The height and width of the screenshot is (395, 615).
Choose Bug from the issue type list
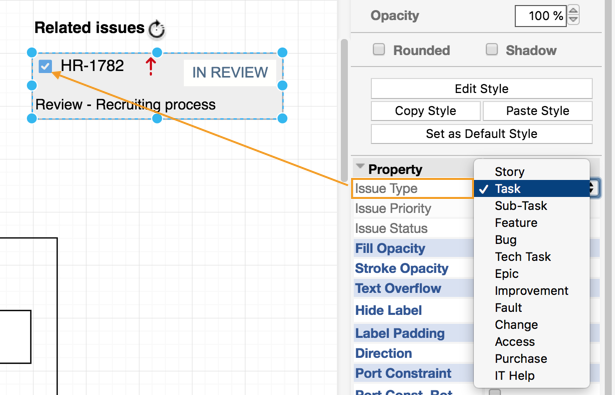pos(532,240)
